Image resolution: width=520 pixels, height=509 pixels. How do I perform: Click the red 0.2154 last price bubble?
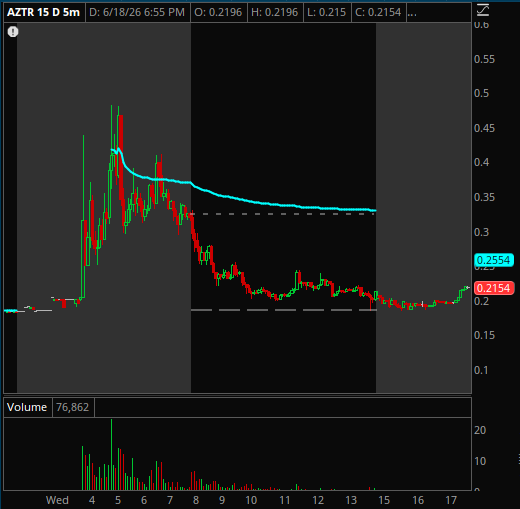click(494, 288)
